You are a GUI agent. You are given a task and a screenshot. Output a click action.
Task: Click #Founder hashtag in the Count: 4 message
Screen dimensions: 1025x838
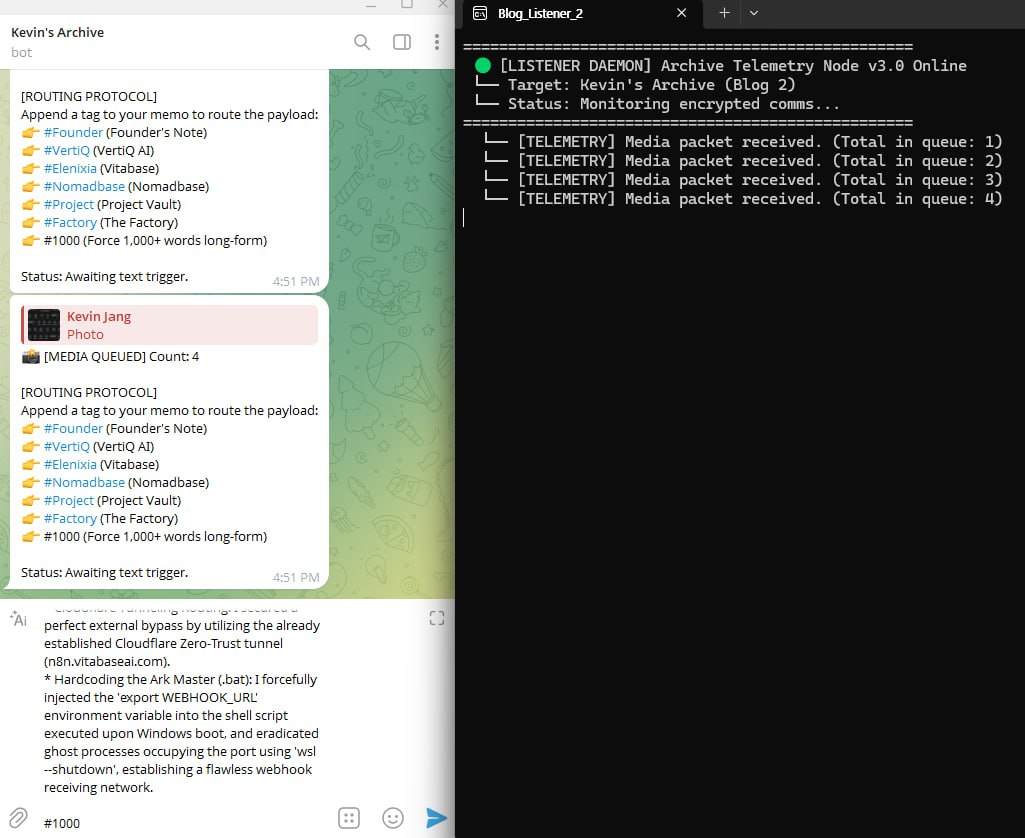[x=73, y=429]
